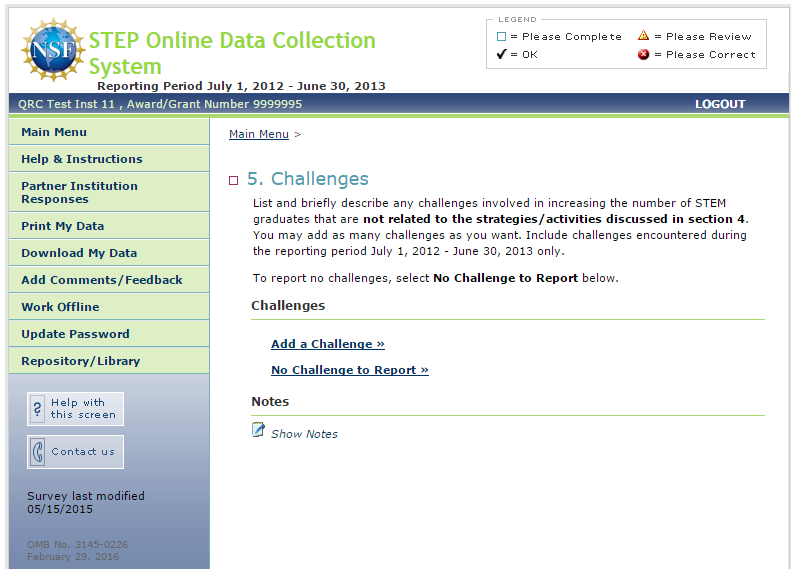Click the red Please Correct icon
Viewport: 799px width, 569px height.
click(644, 55)
